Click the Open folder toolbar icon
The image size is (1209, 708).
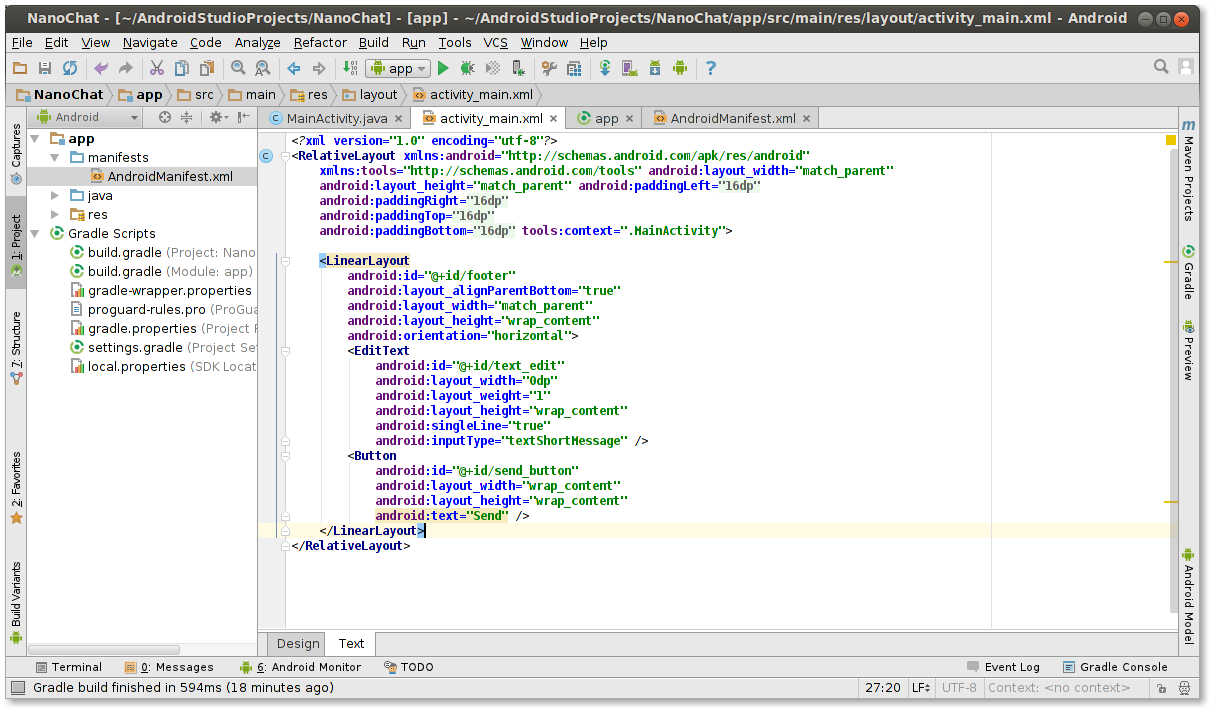coord(20,68)
